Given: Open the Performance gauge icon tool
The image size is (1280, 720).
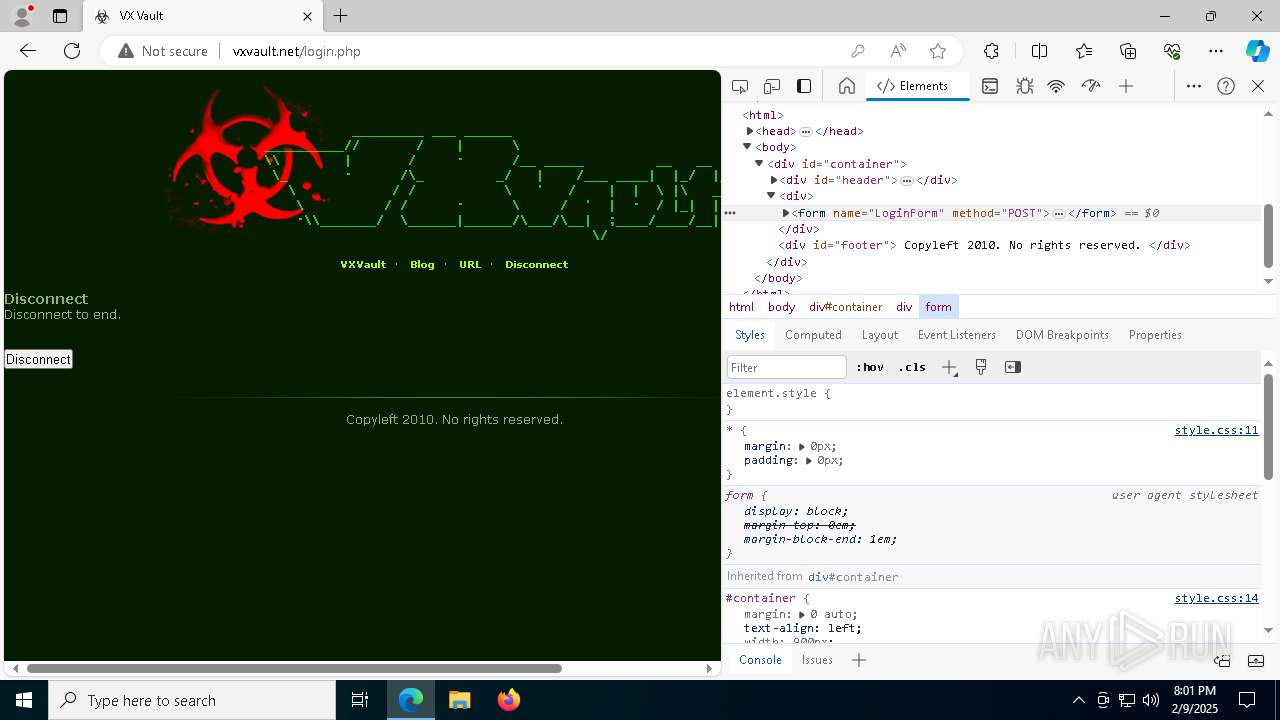Looking at the screenshot, I should [1091, 86].
